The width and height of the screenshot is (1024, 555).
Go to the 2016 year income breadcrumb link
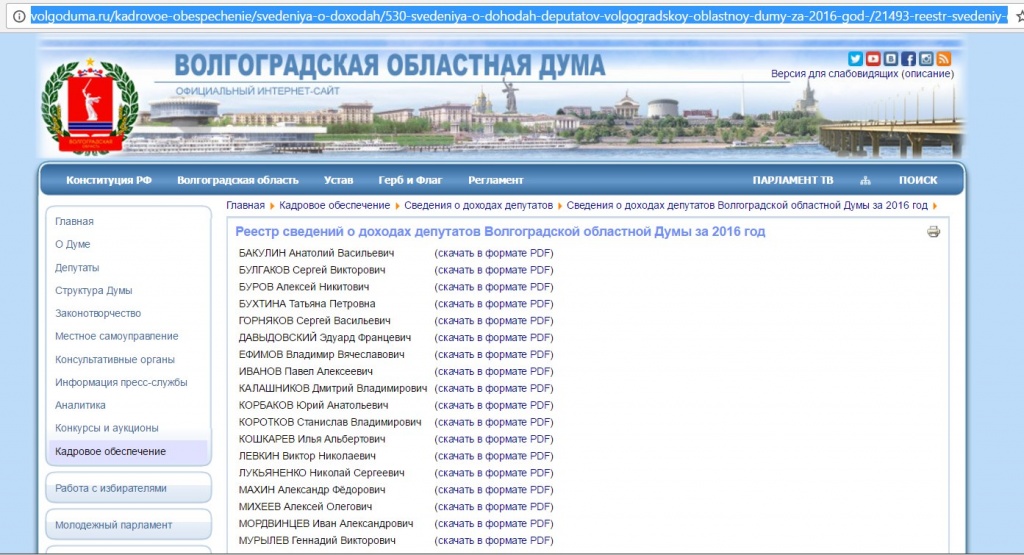tap(747, 205)
